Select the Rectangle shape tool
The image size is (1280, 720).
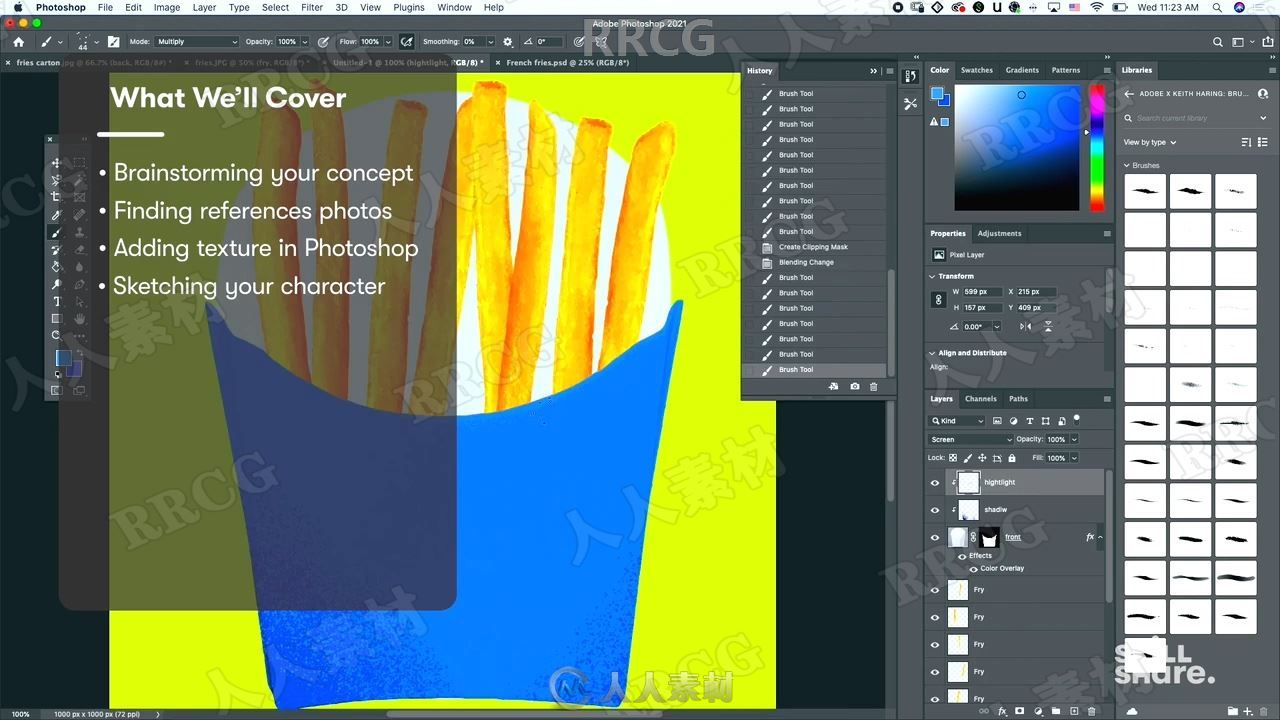coord(56,318)
